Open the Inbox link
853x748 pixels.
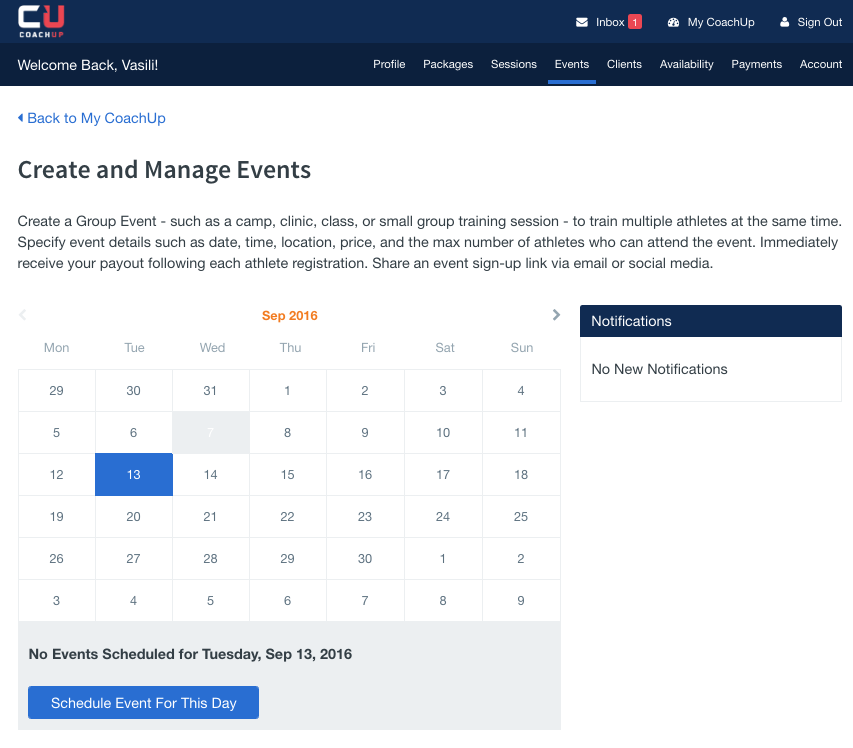609,22
